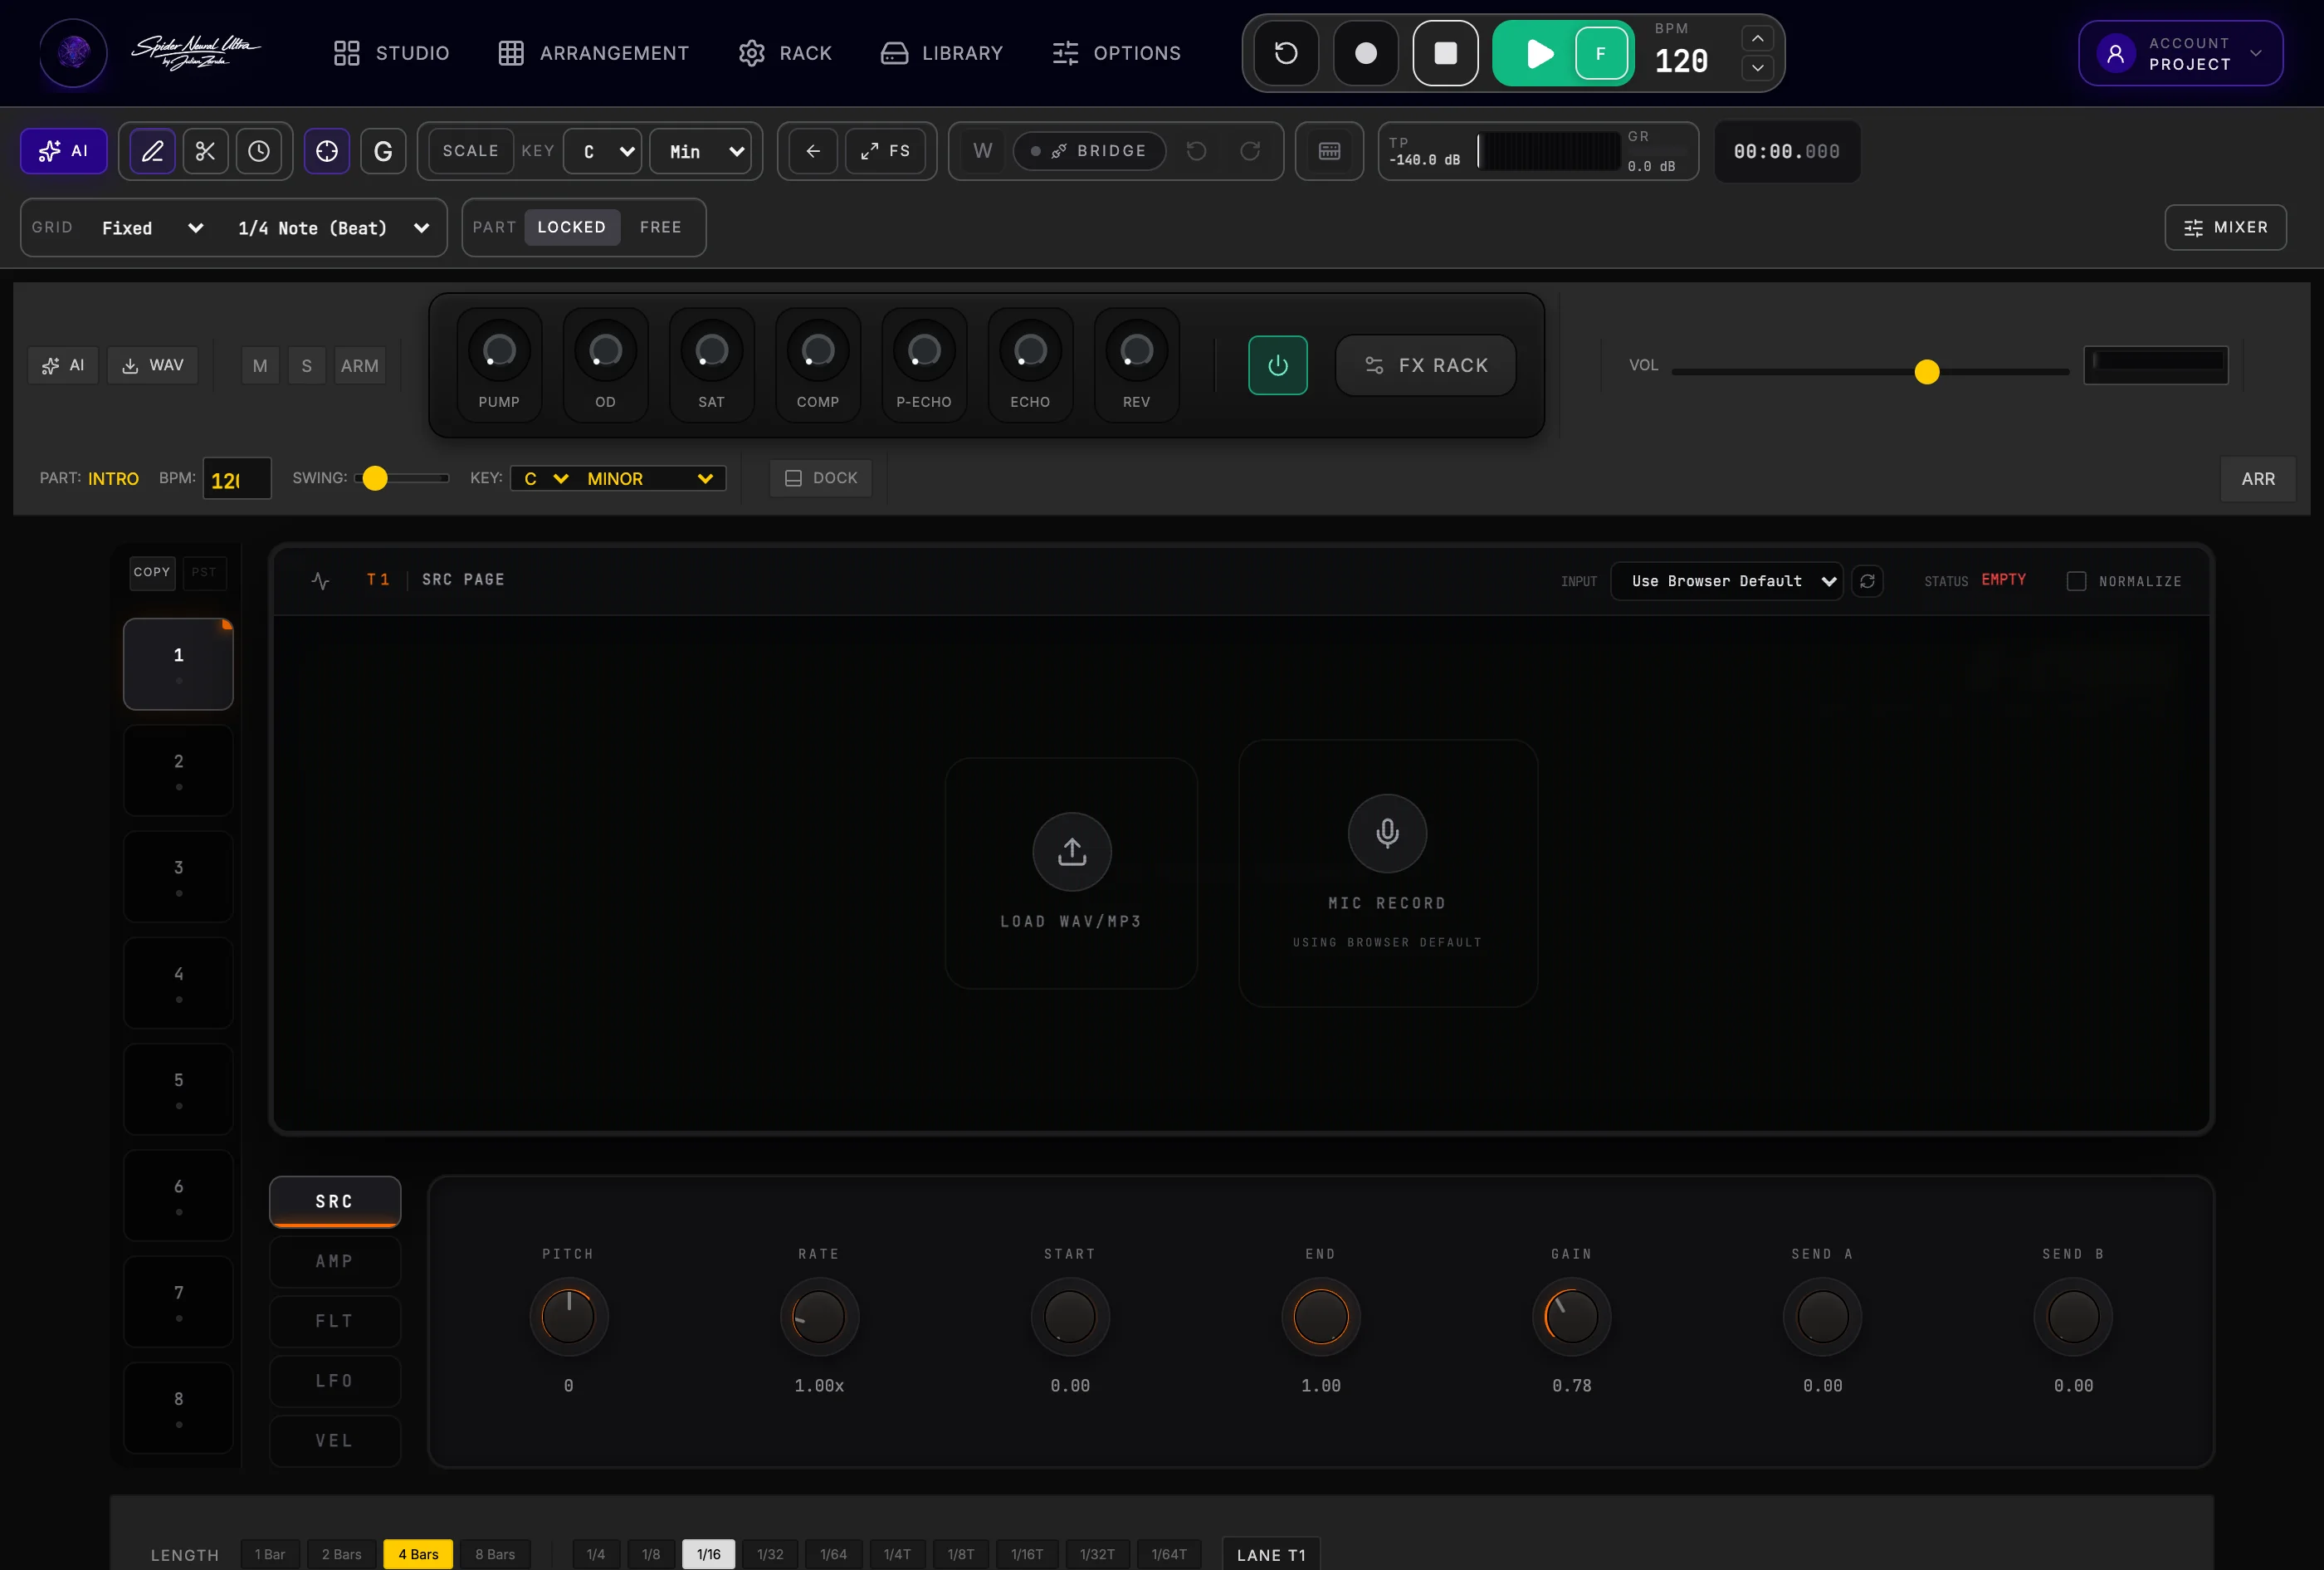This screenshot has width=2324, height=1570.
Task: Stop playback with the stop button
Action: coord(1445,53)
